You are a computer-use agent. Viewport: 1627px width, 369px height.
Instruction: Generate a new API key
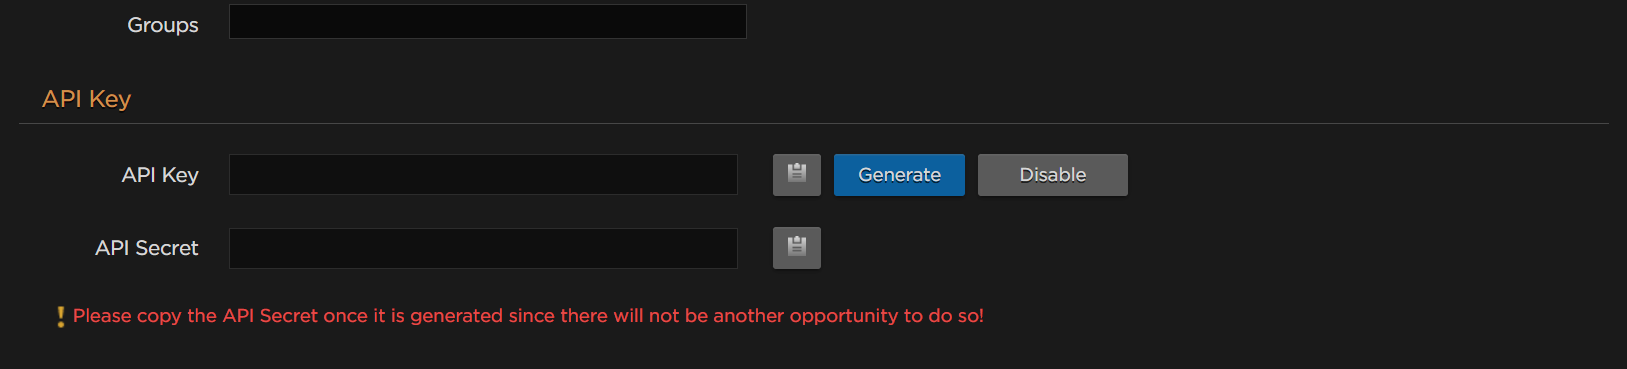(x=899, y=174)
